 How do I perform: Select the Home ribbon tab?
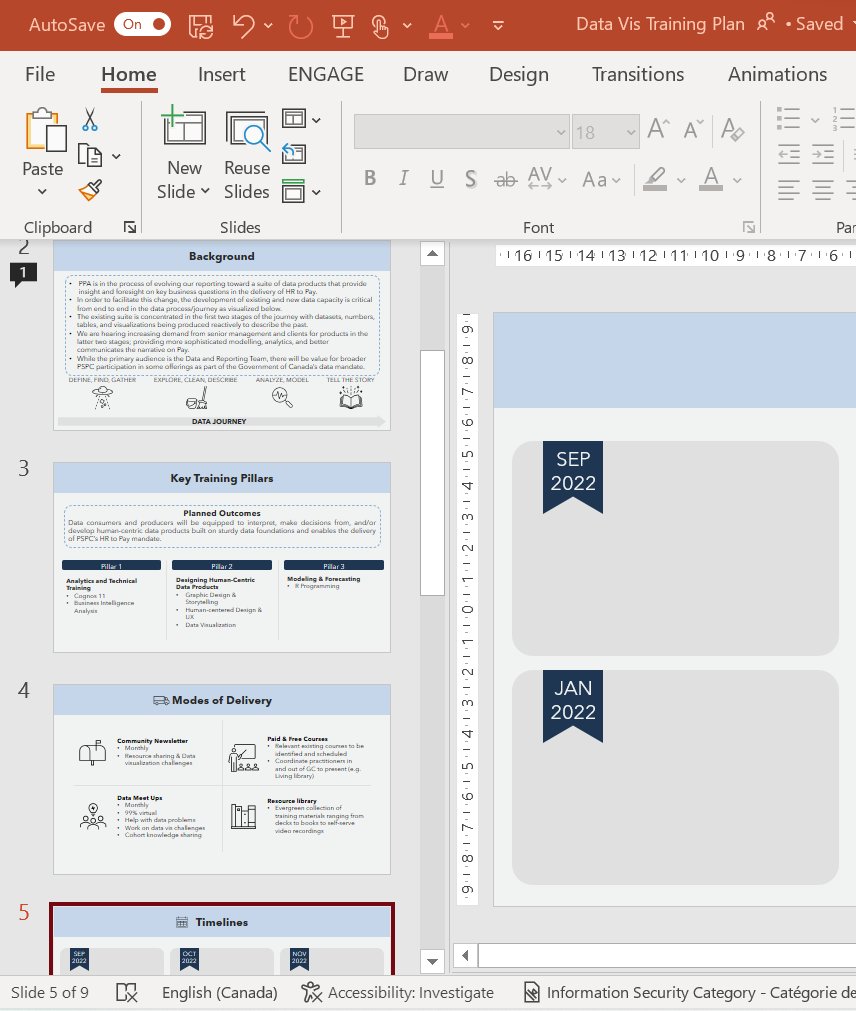click(x=129, y=74)
